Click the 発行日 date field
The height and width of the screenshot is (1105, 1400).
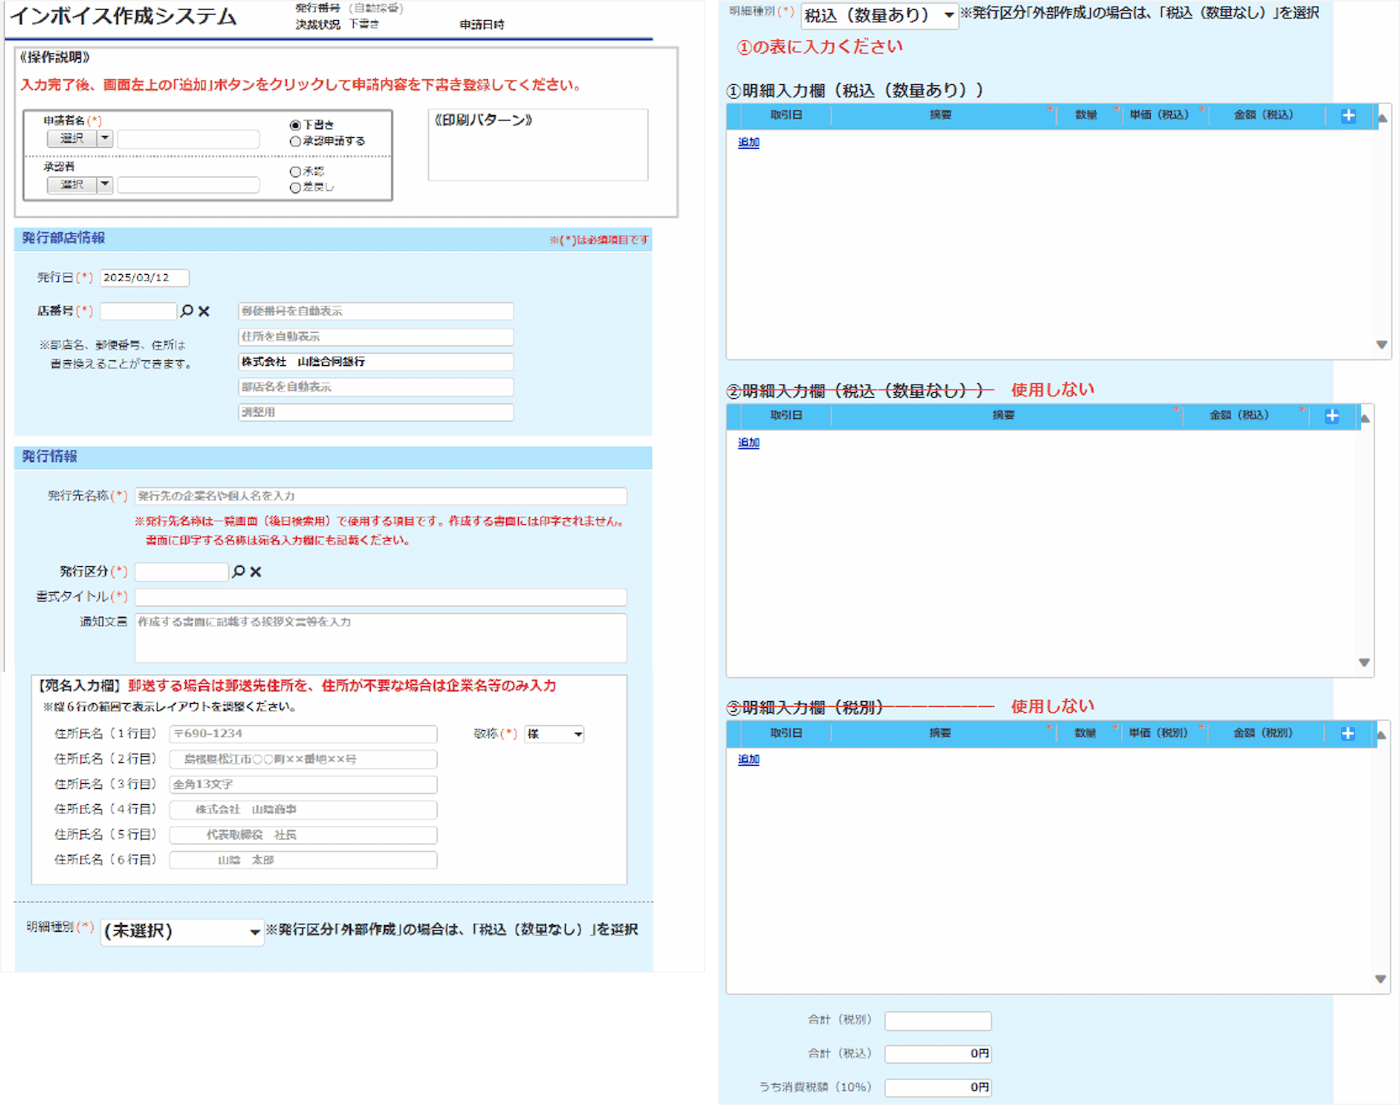(144, 278)
